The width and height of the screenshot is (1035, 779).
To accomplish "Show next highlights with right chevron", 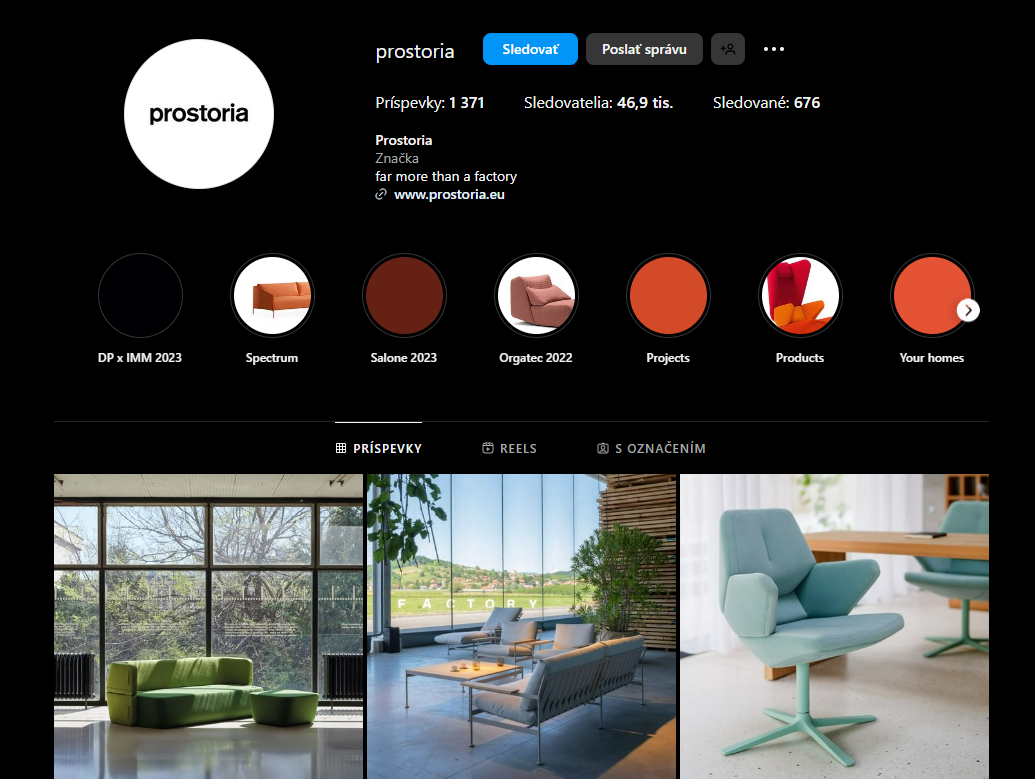I will [x=968, y=310].
